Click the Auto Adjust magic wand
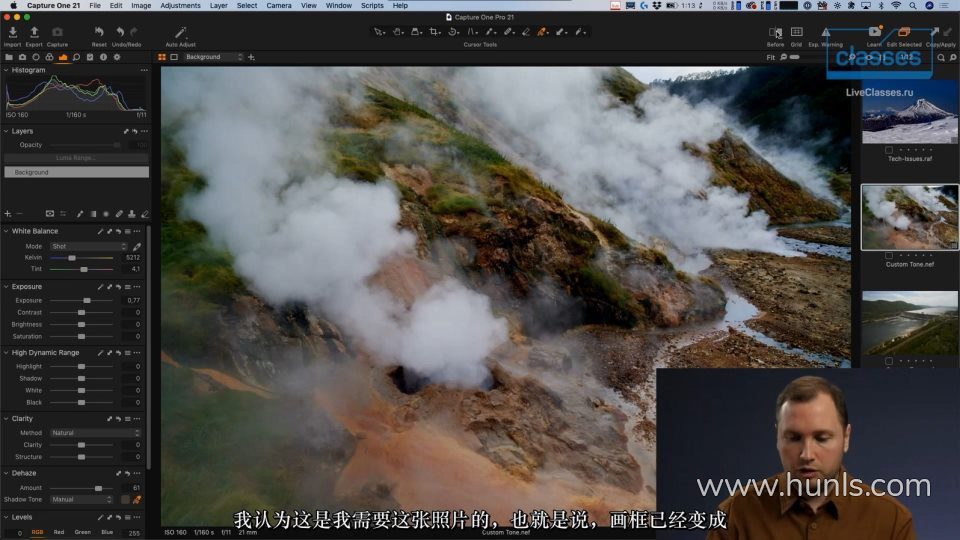 point(181,33)
